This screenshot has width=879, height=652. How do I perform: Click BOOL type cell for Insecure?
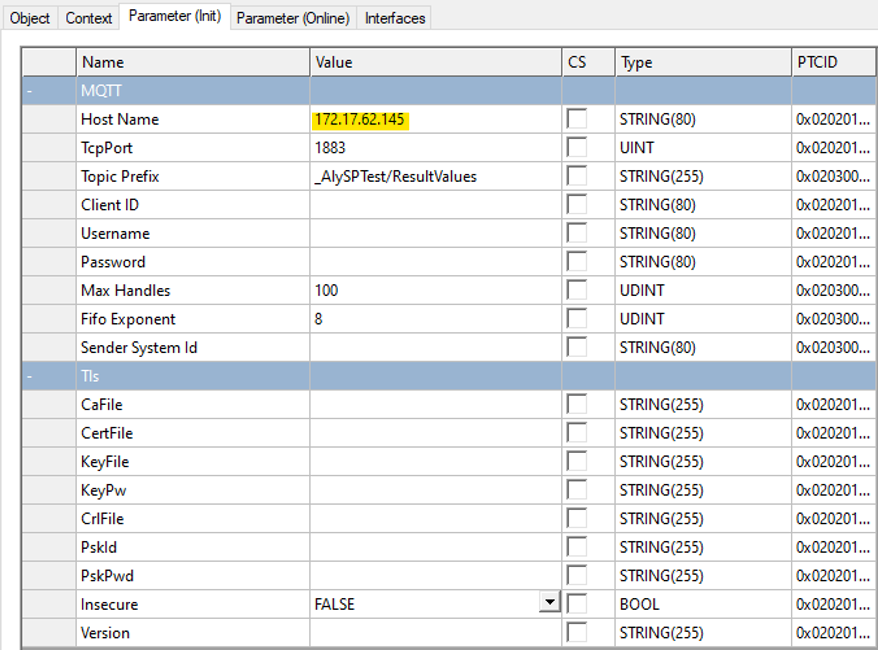(x=703, y=604)
